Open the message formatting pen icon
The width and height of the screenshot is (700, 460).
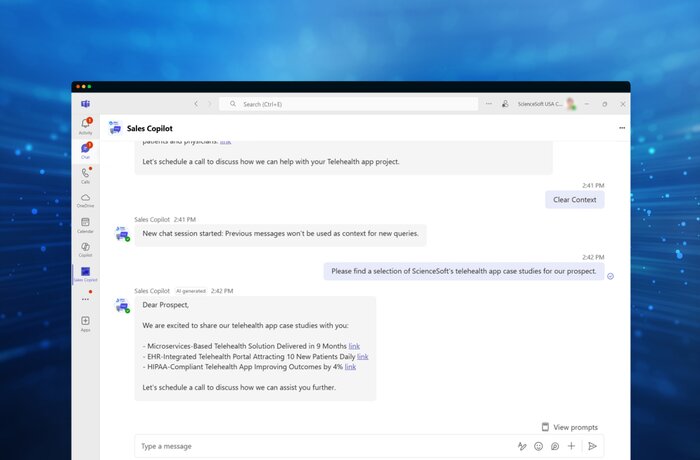521,446
